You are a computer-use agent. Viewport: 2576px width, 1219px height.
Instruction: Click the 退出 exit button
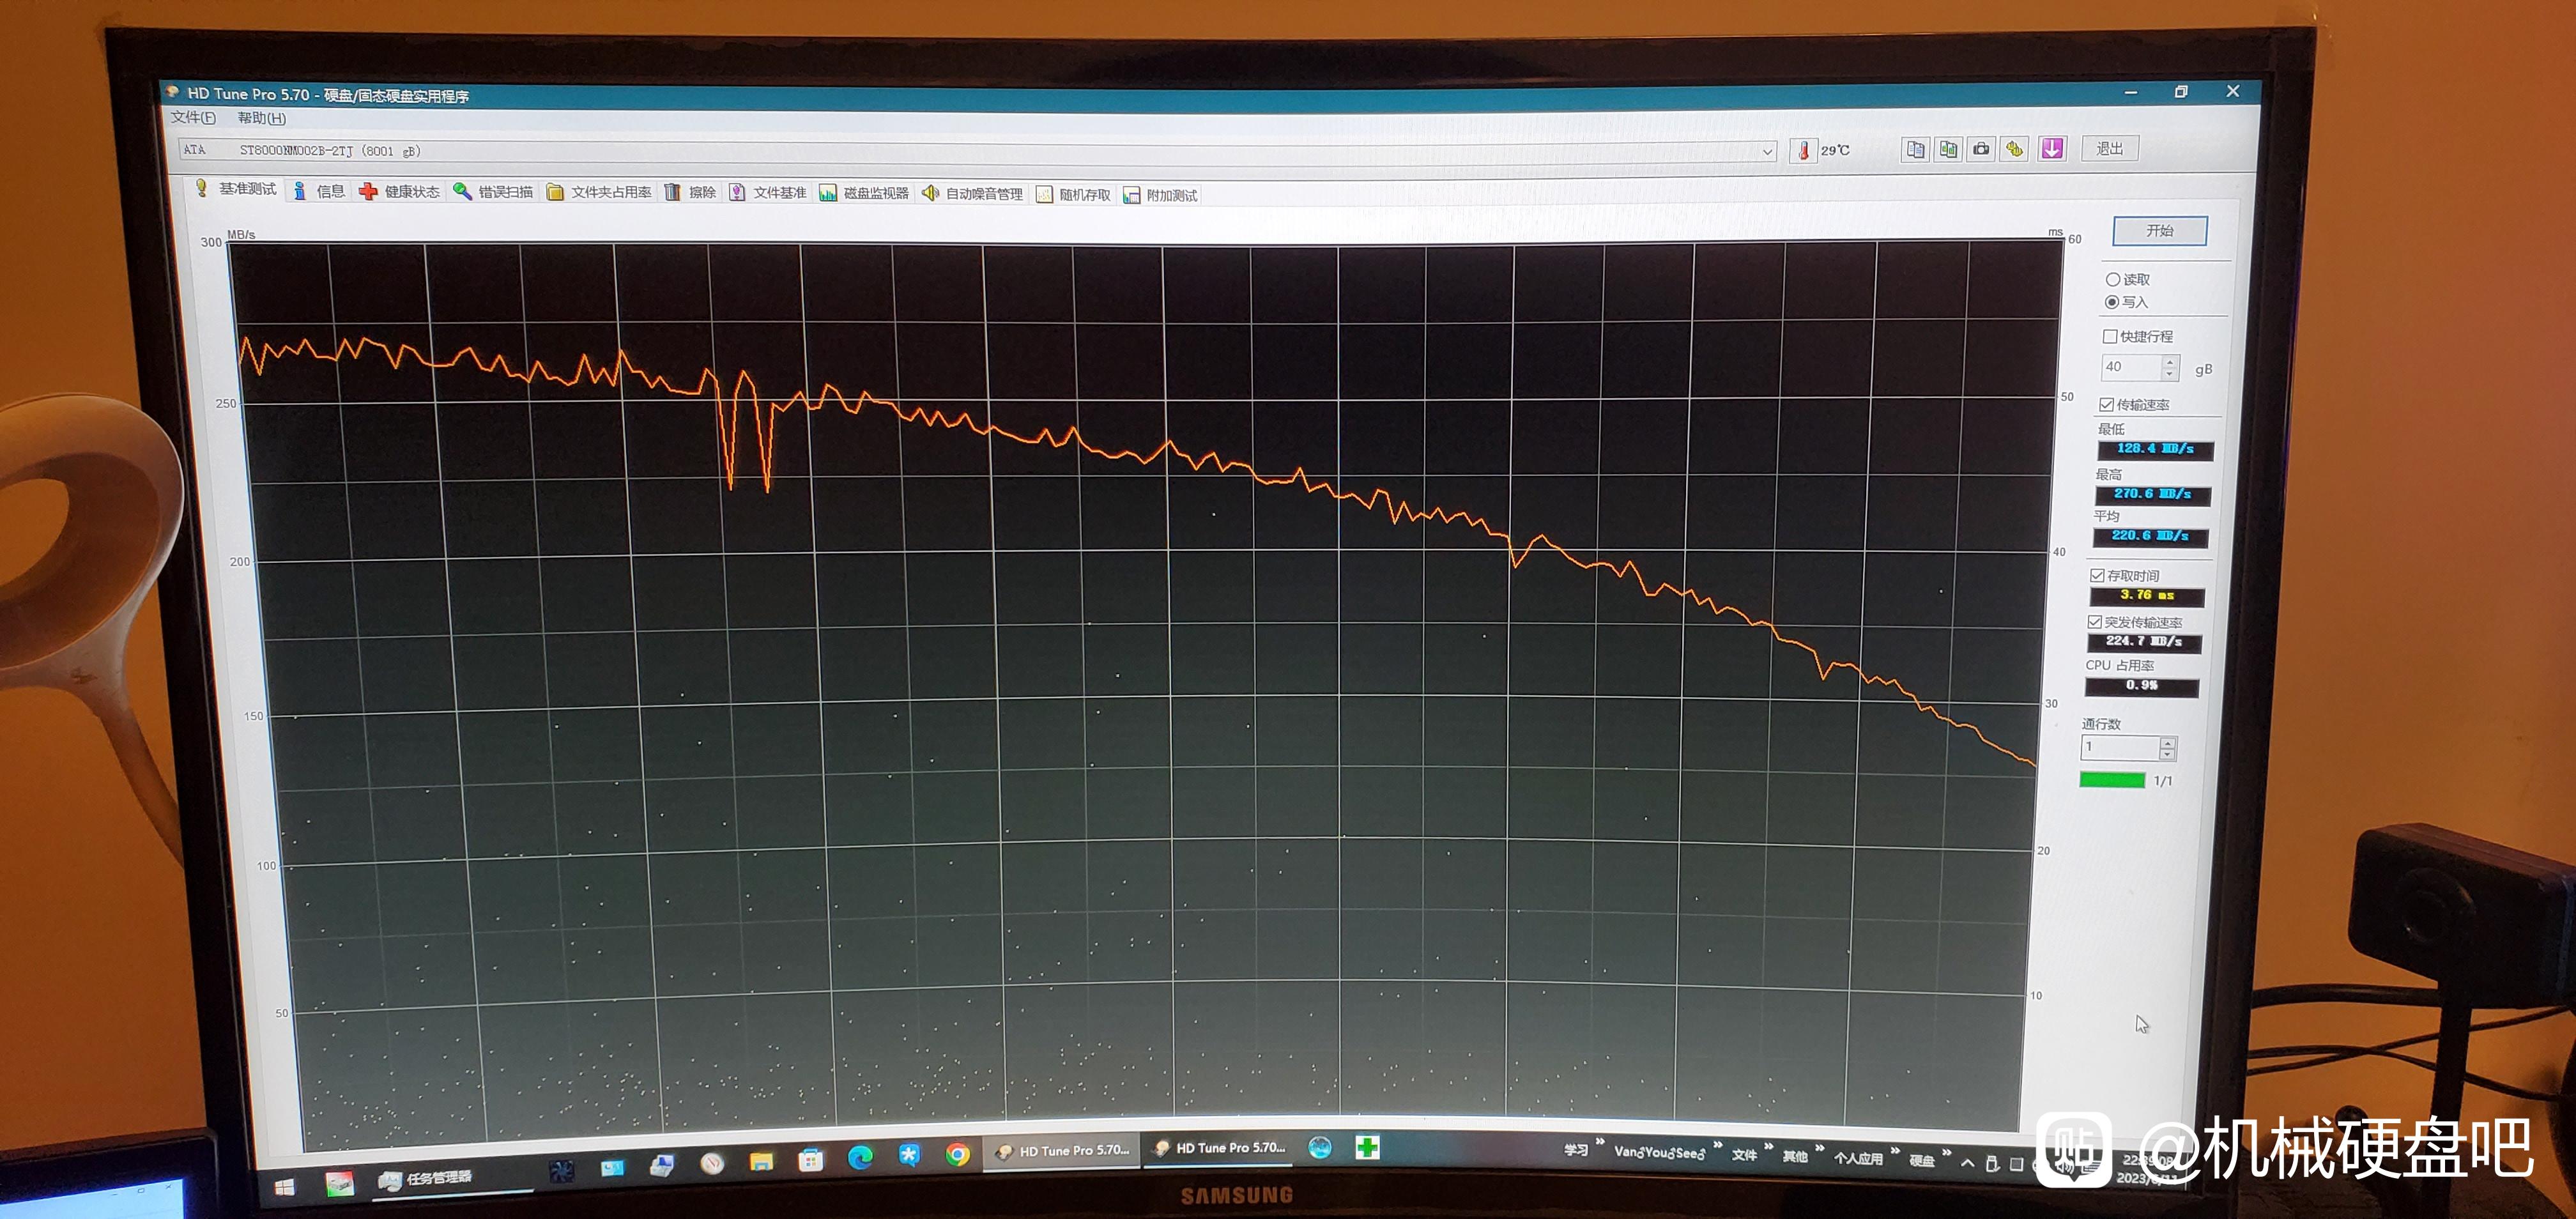[2110, 148]
